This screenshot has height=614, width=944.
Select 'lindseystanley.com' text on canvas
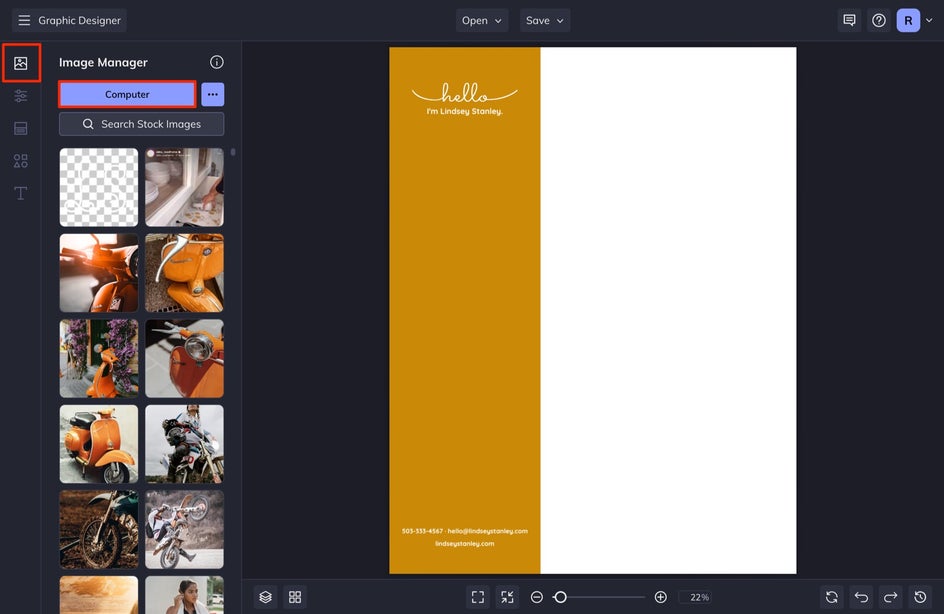pyautogui.click(x=465, y=544)
